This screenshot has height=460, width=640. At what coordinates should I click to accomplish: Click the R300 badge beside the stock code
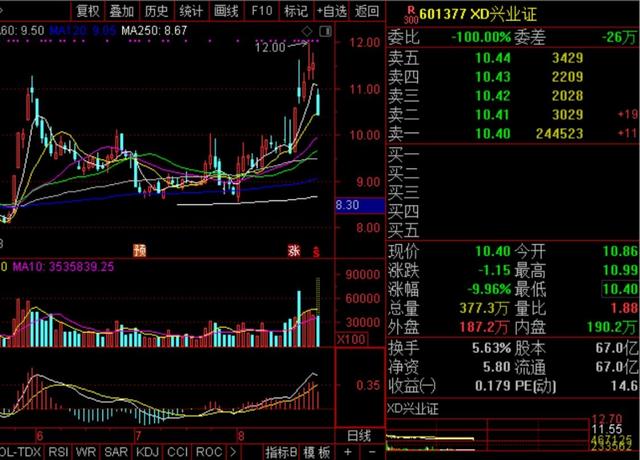(x=411, y=15)
